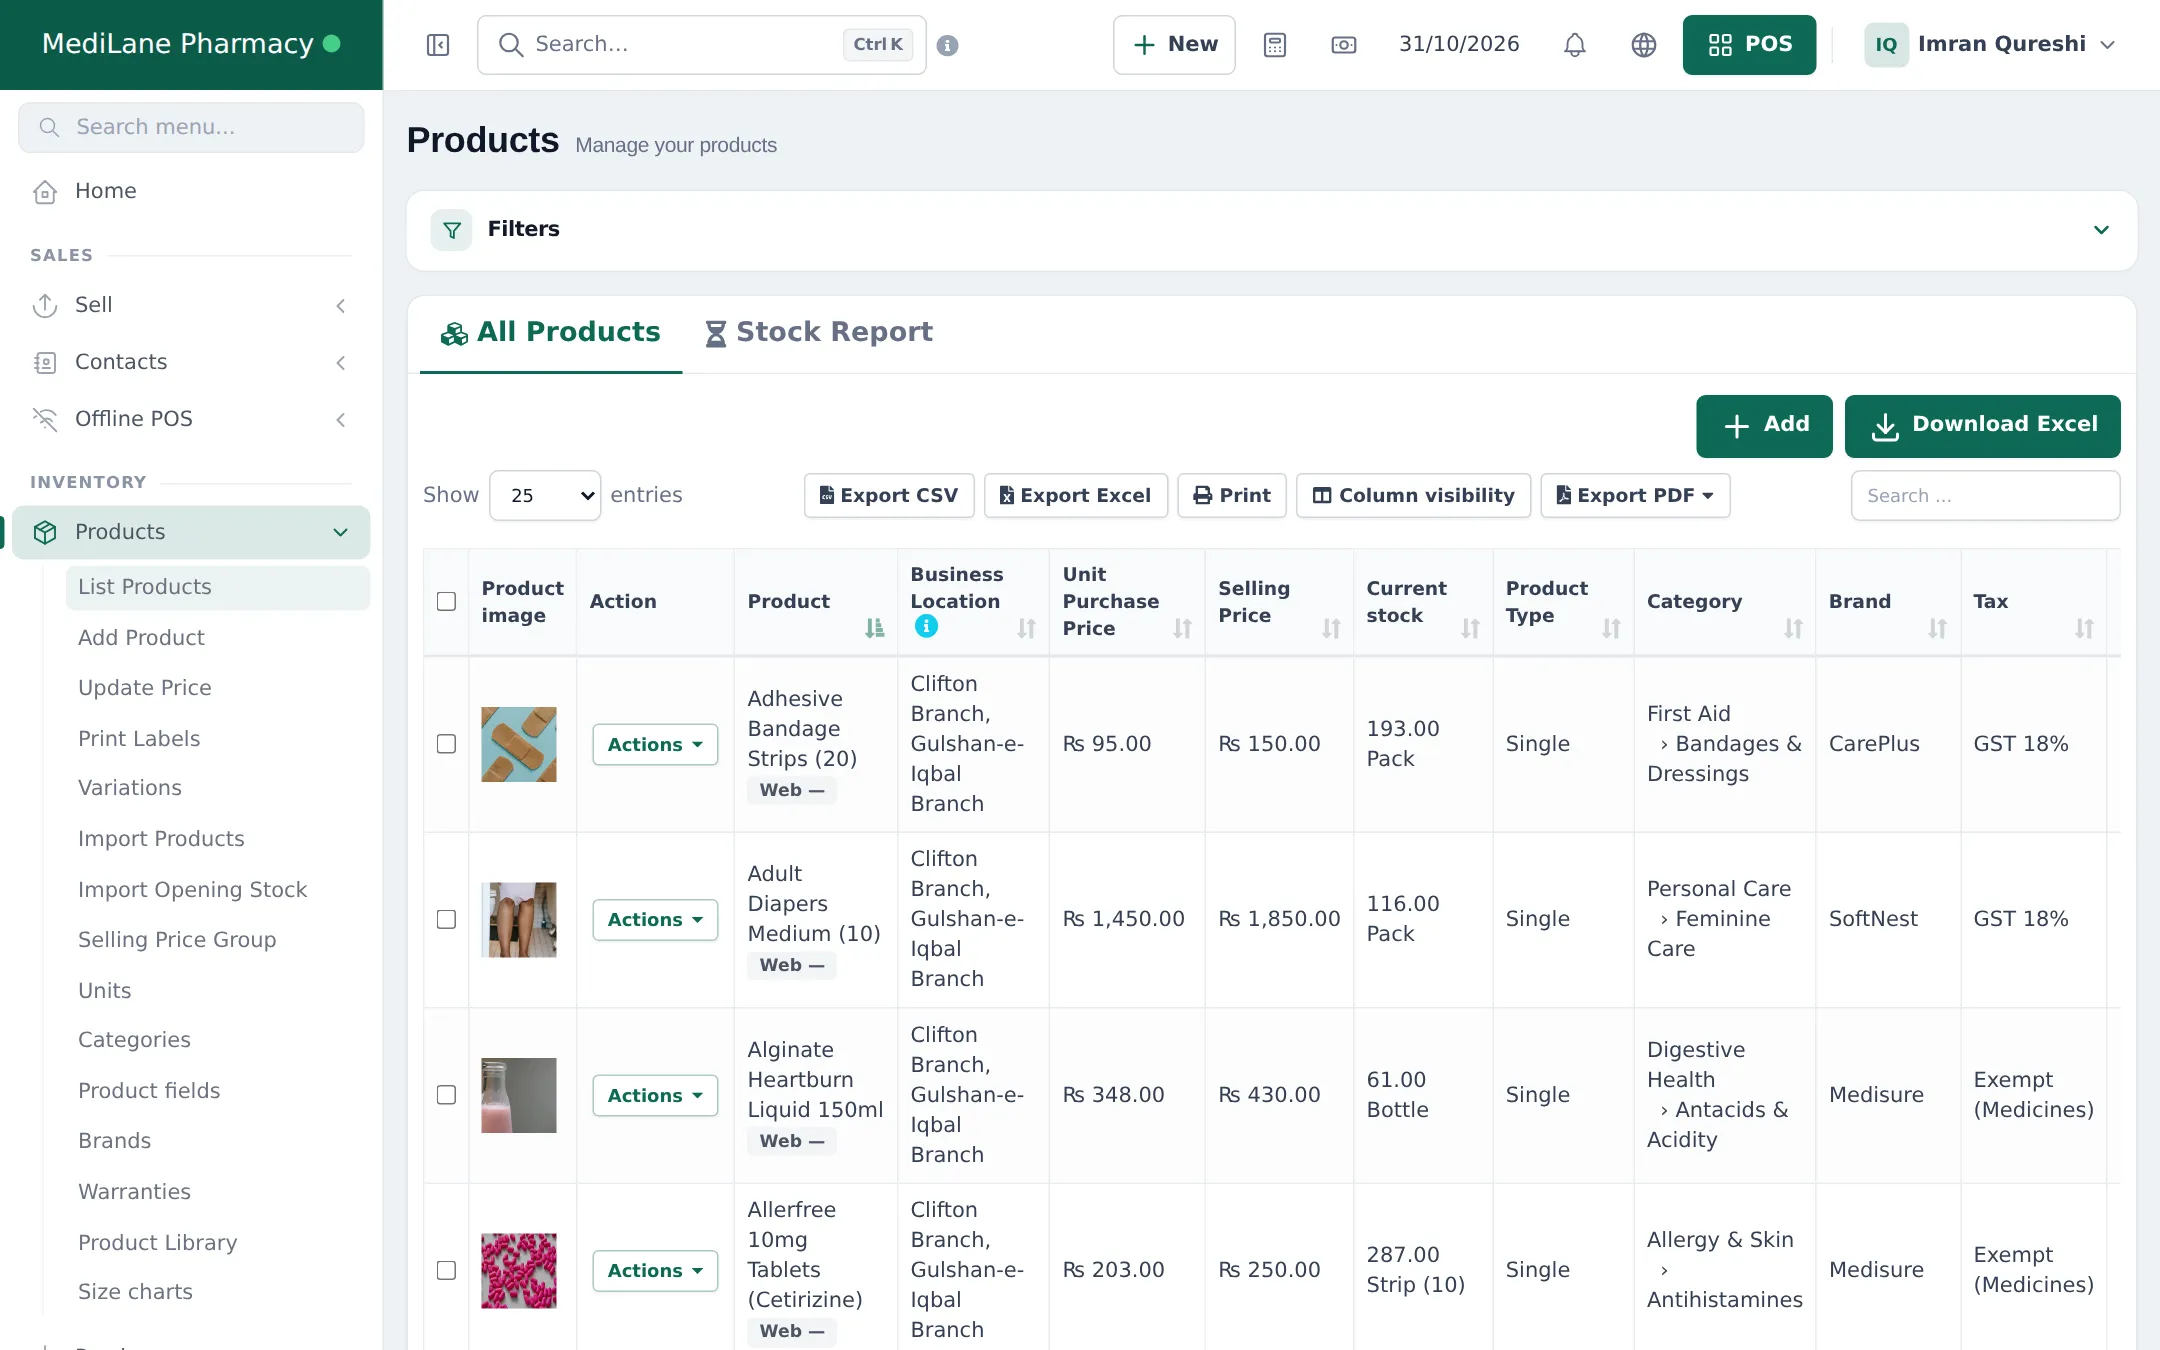Sort by Product Type column

1611,628
